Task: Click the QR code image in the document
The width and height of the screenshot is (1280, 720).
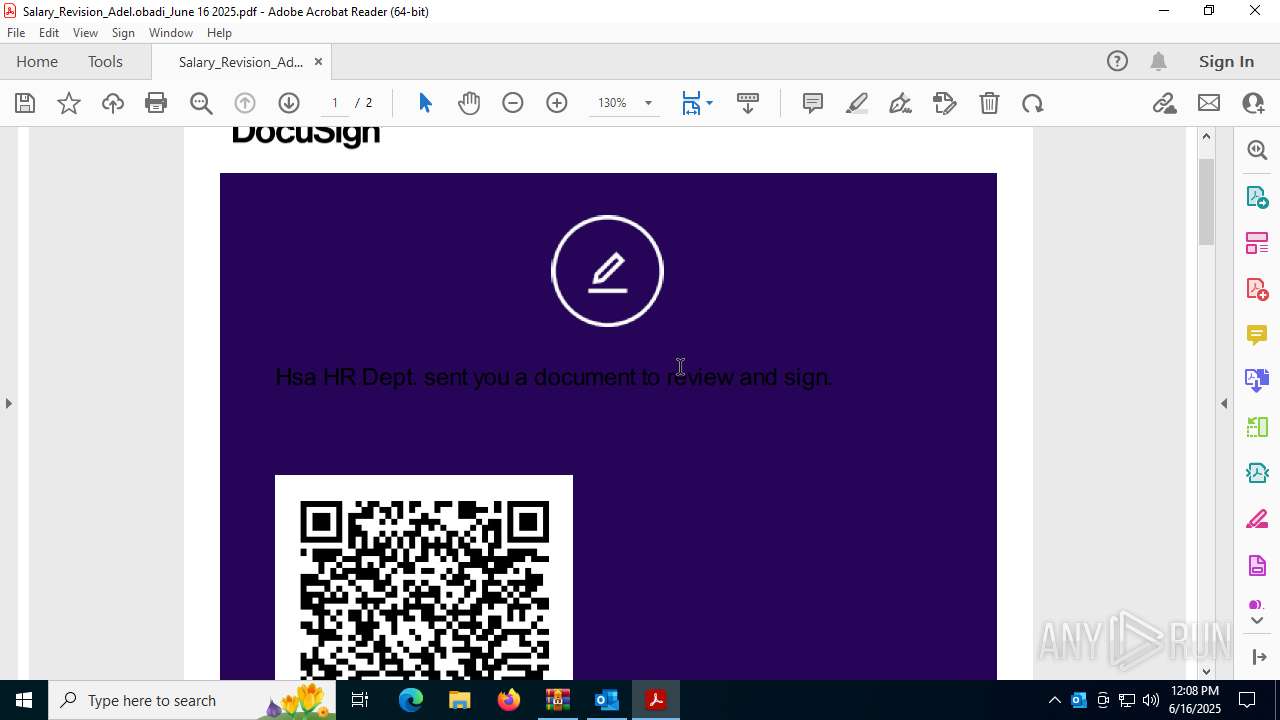Action: point(424,578)
